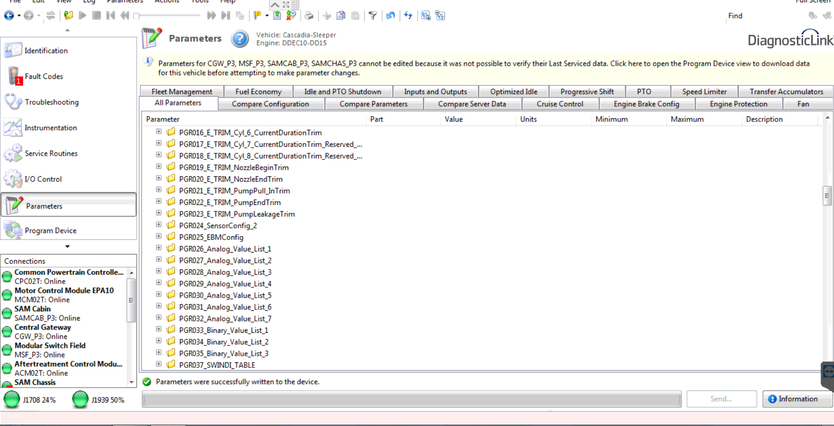Viewport: 834px width, 426px height.
Task: Click the Connections list scrollbar thumb
Action: (131, 299)
